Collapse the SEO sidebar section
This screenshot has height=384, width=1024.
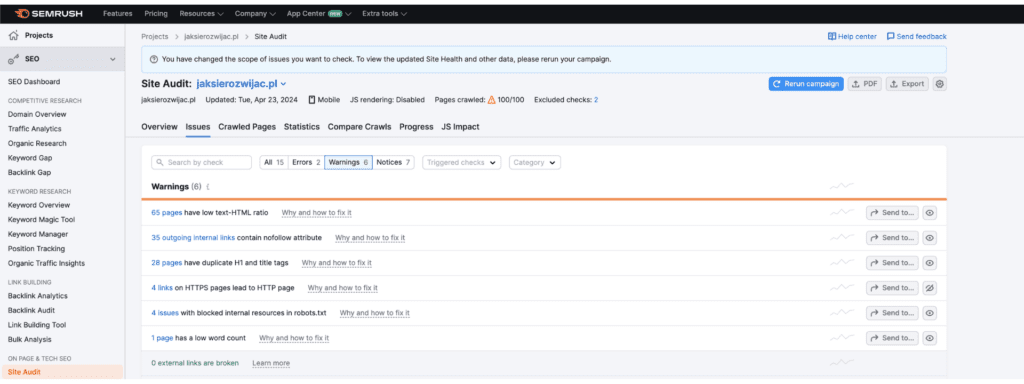(112, 59)
